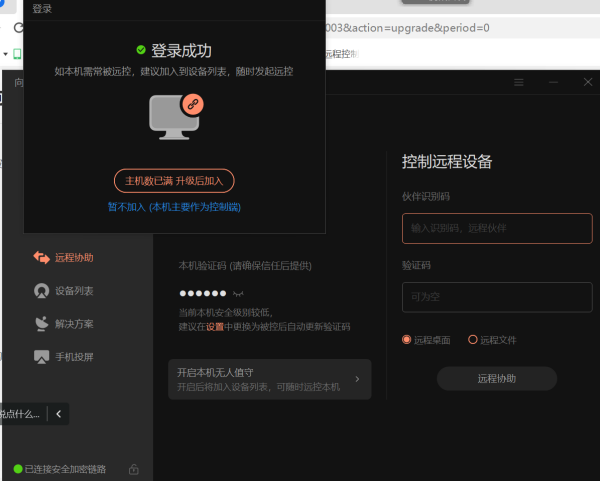Click the computer link illustration
Viewport: 600px width, 481px height.
175,115
